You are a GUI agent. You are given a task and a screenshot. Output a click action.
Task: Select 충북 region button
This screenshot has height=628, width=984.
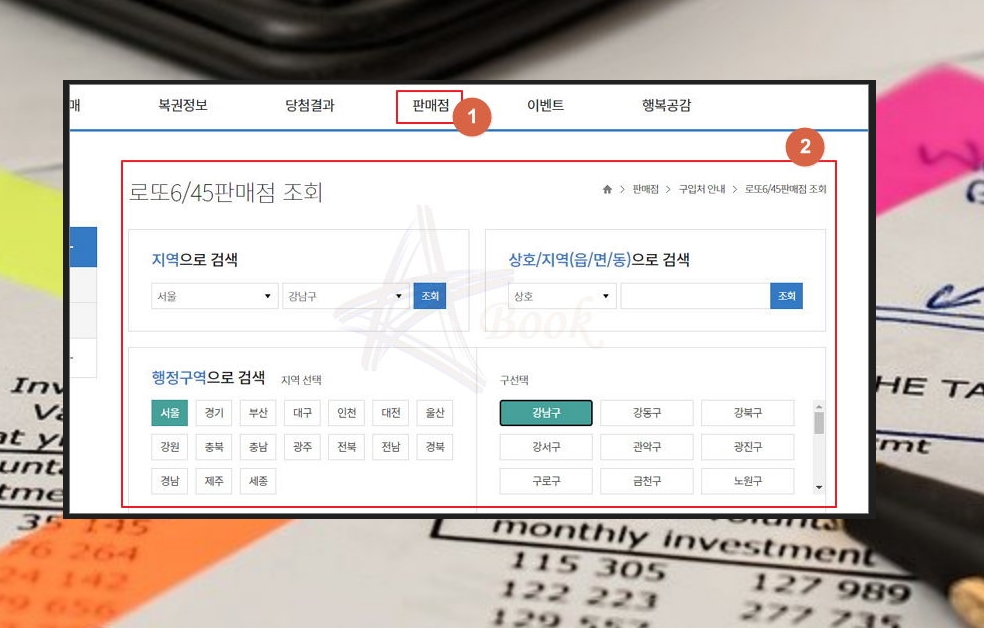click(214, 447)
